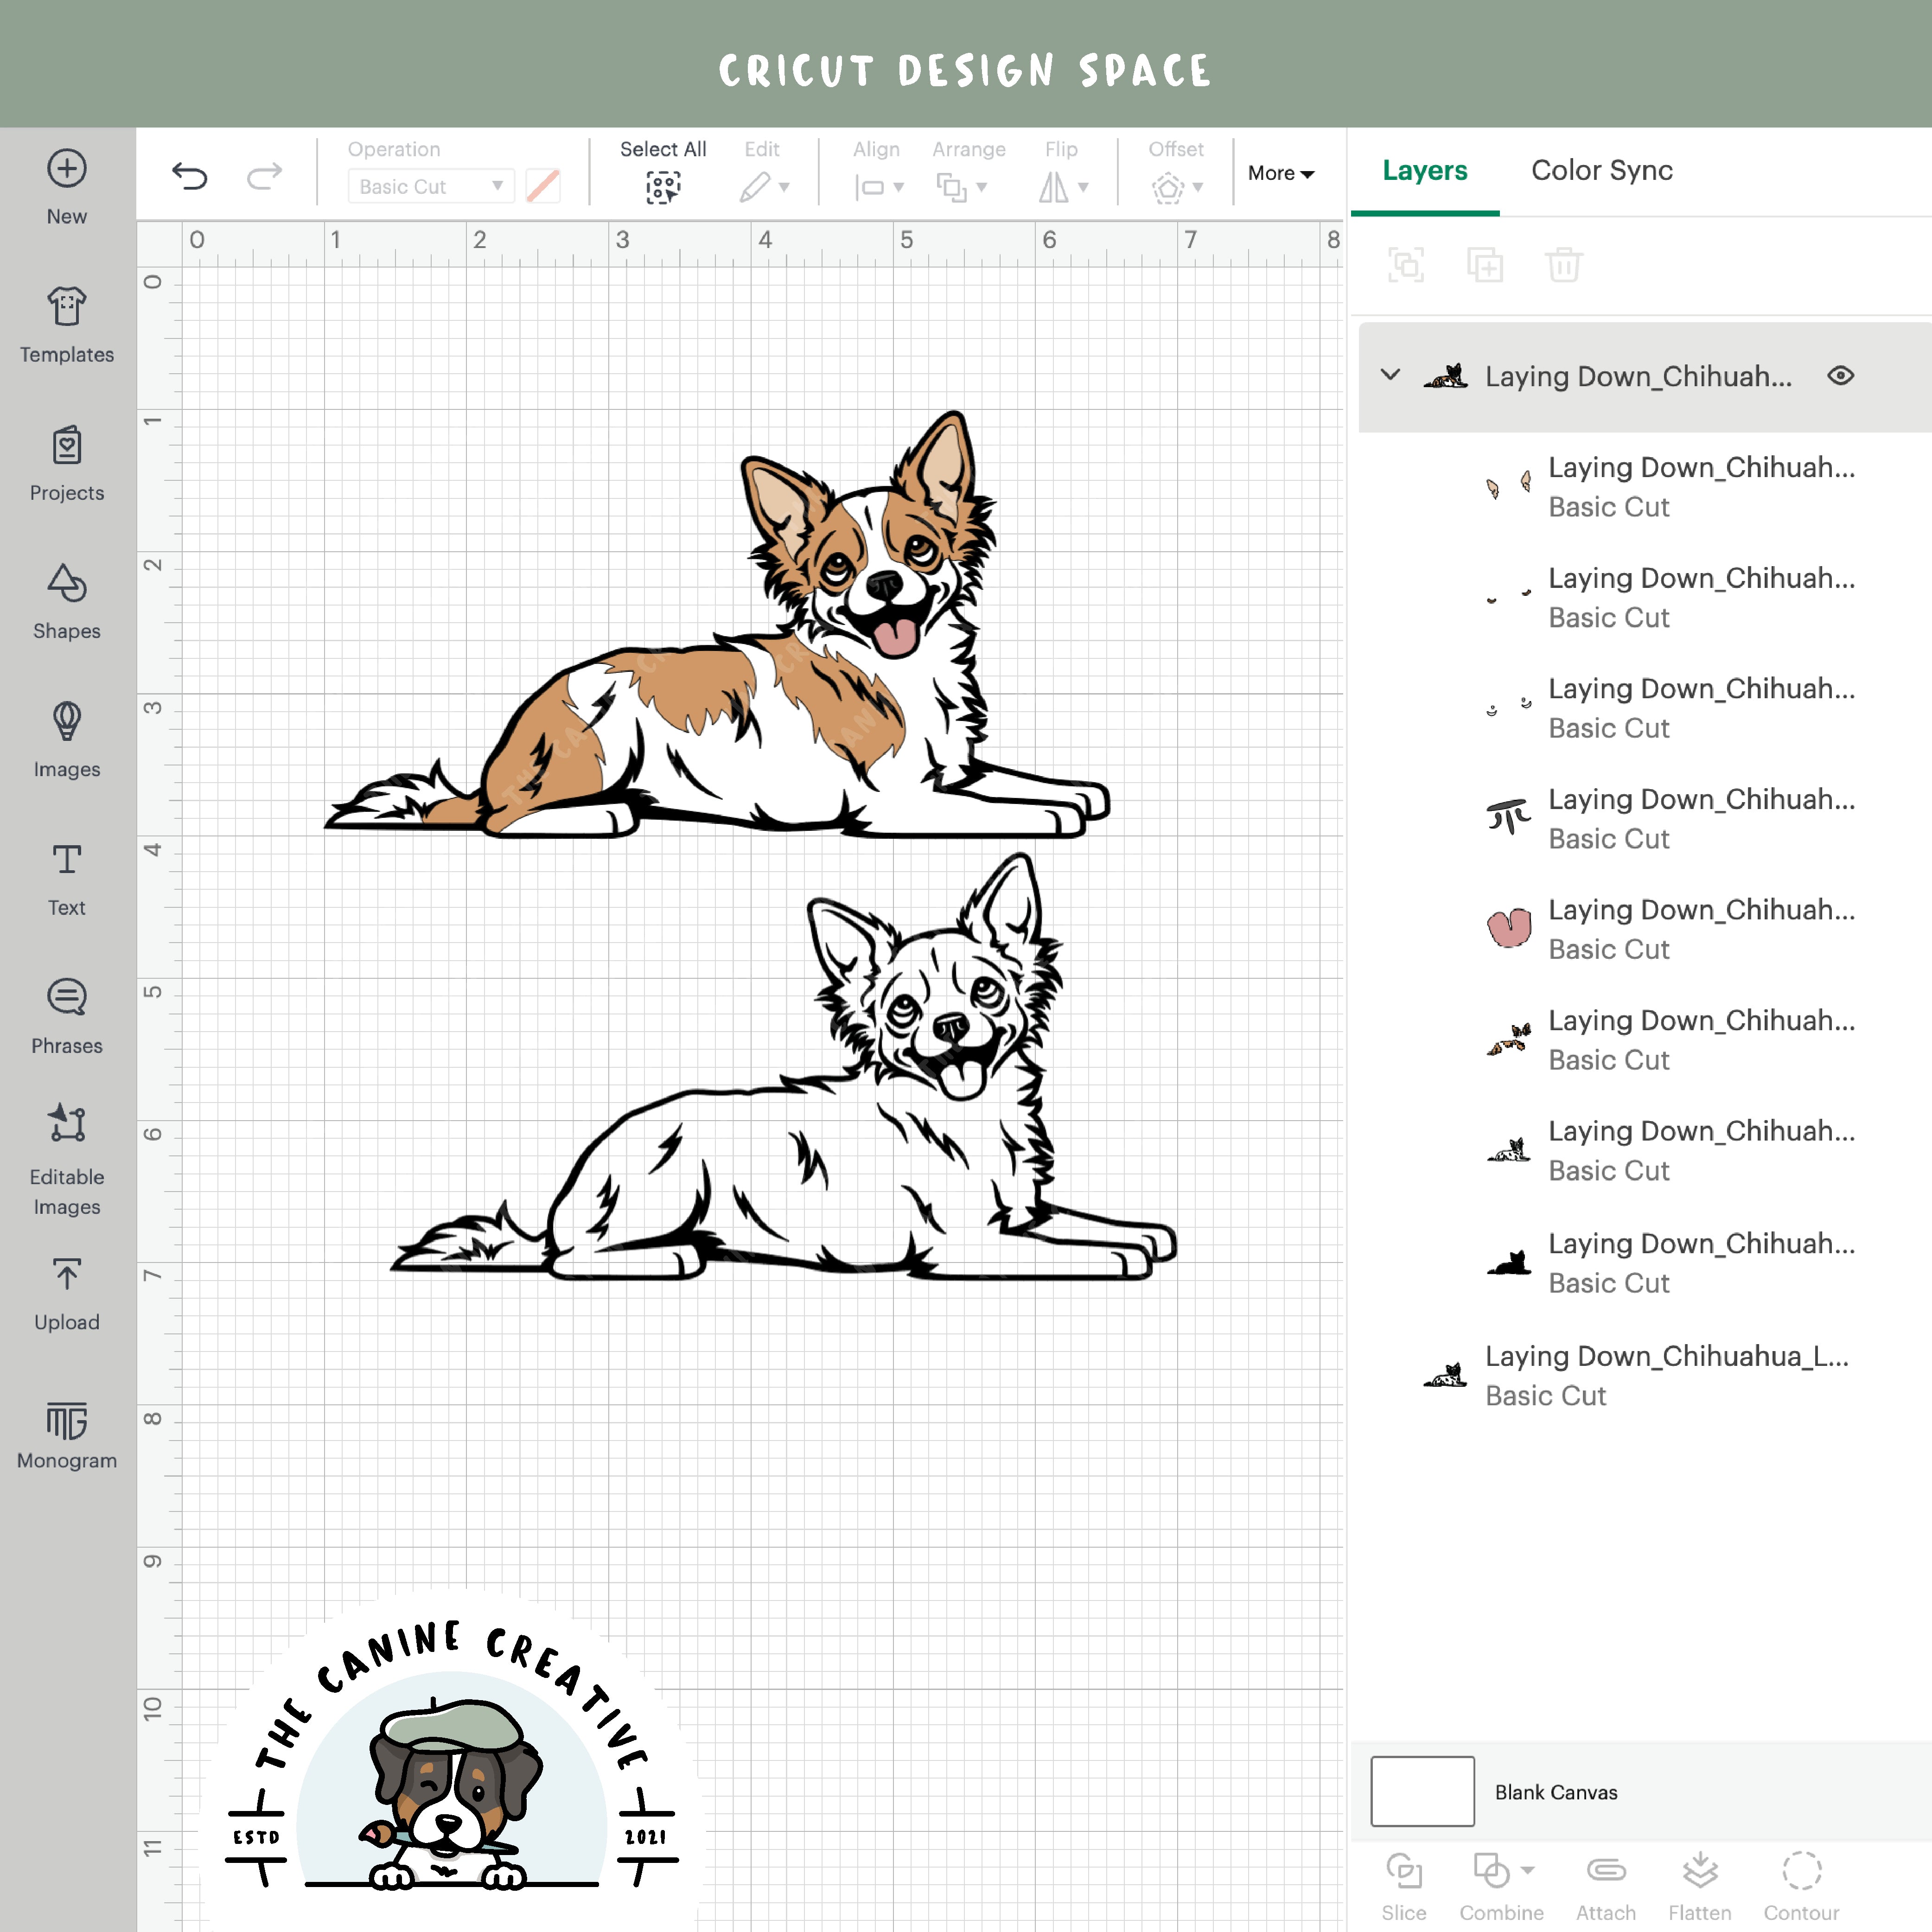Open the More options dropdown

[x=1281, y=173]
